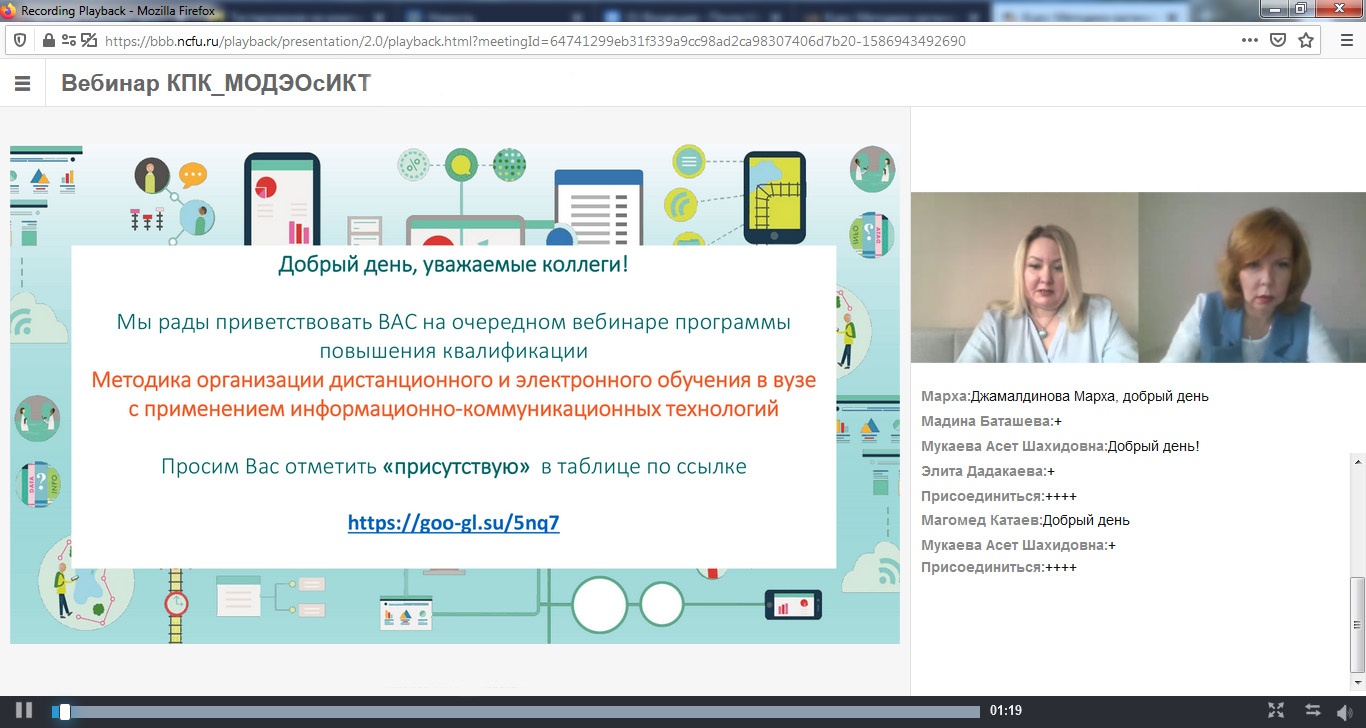Toggle fullscreen mode in playback bar
1366x728 pixels.
point(1276,711)
